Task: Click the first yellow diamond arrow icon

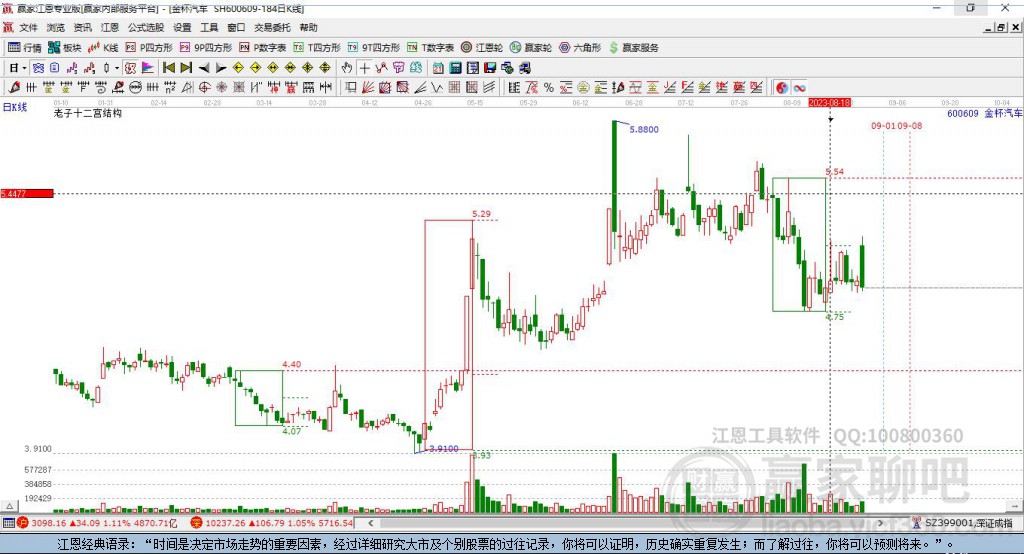Action: click(x=238, y=68)
